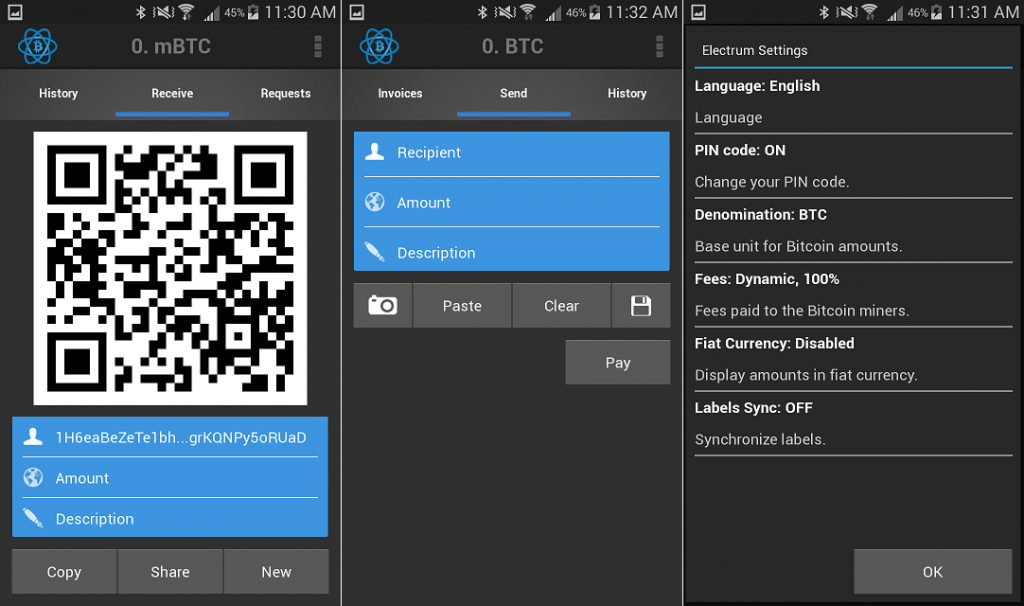This screenshot has width=1024, height=606.
Task: Open the Fees: Dynamic, 100% setting
Action: (x=854, y=295)
